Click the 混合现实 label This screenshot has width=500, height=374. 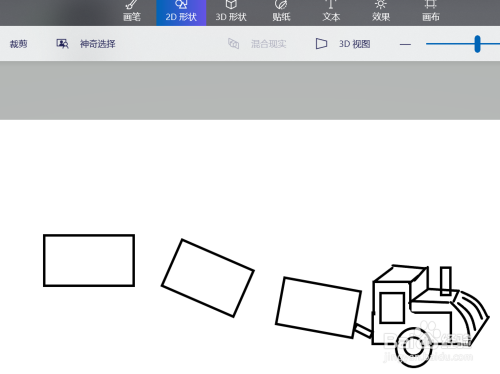(269, 44)
